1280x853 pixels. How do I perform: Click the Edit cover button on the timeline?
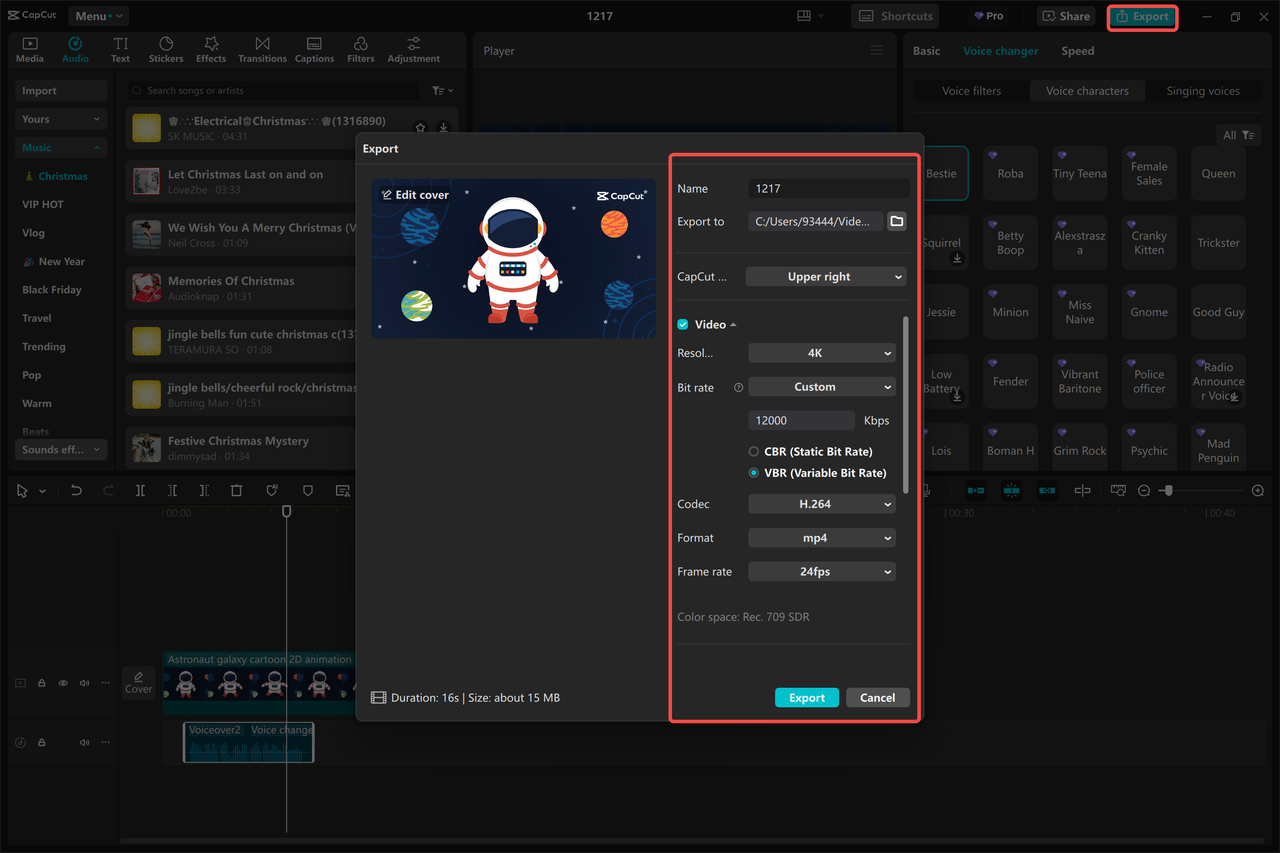click(x=138, y=683)
